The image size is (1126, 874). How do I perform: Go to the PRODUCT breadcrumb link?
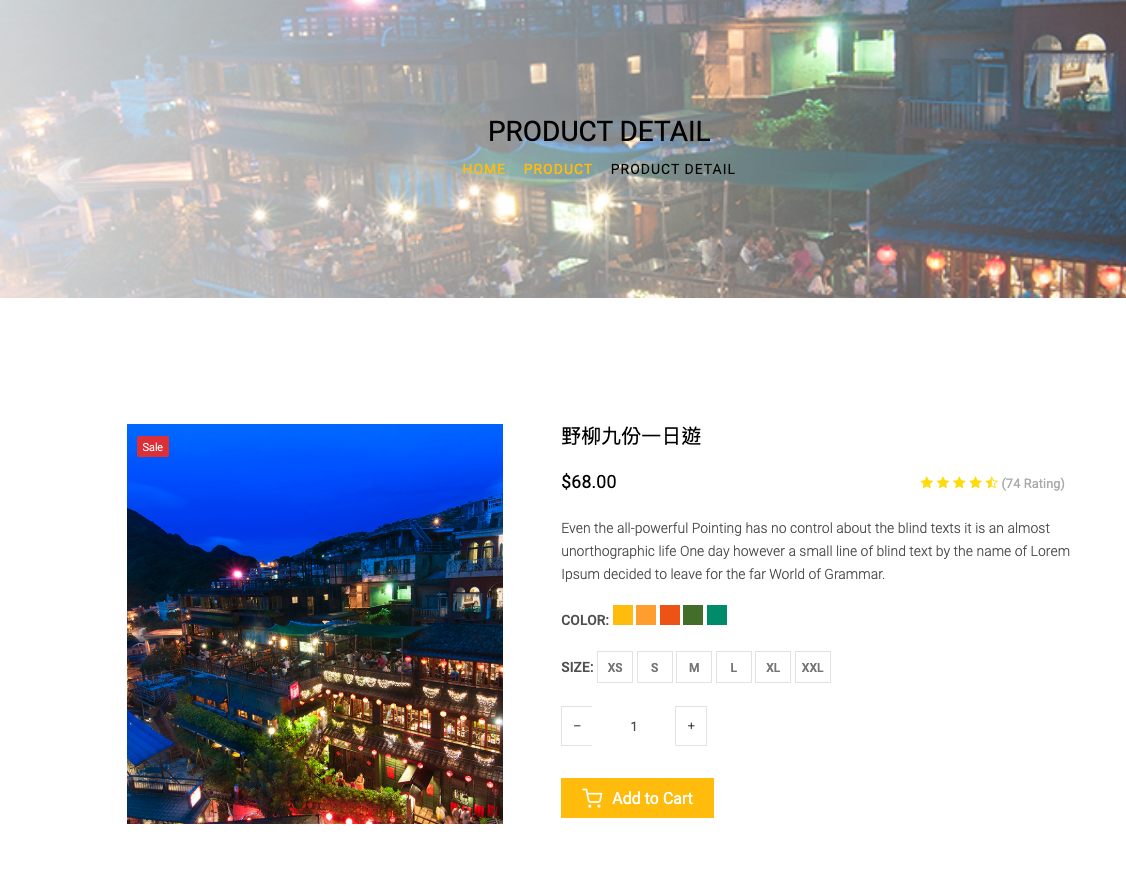click(x=558, y=169)
